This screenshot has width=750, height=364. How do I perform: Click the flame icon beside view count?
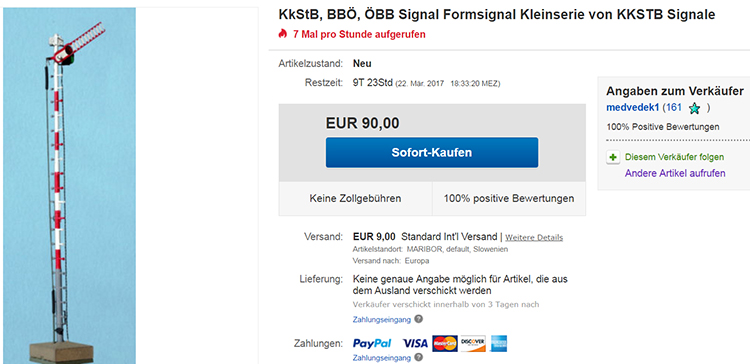pos(282,33)
